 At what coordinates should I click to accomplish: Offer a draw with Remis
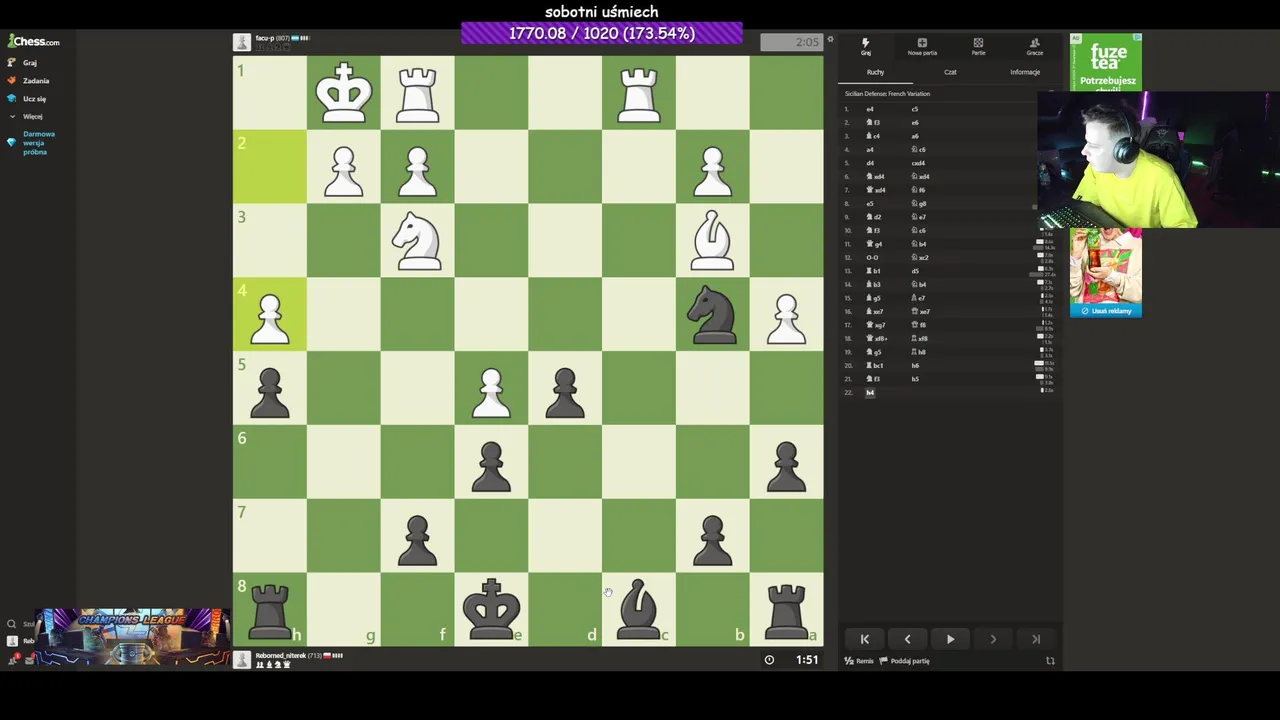pos(859,661)
